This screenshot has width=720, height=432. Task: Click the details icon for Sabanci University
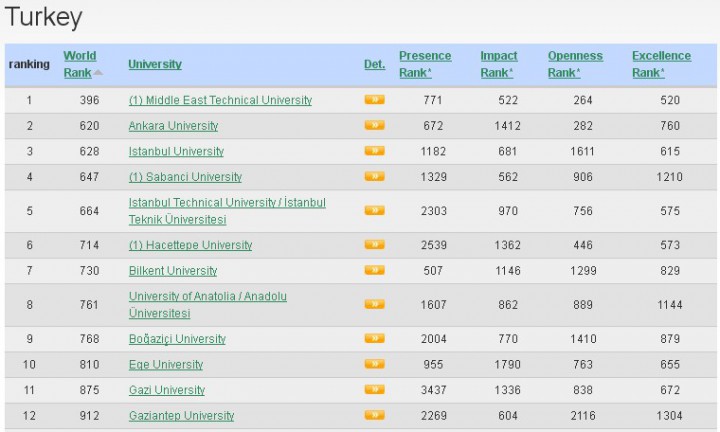tap(374, 177)
